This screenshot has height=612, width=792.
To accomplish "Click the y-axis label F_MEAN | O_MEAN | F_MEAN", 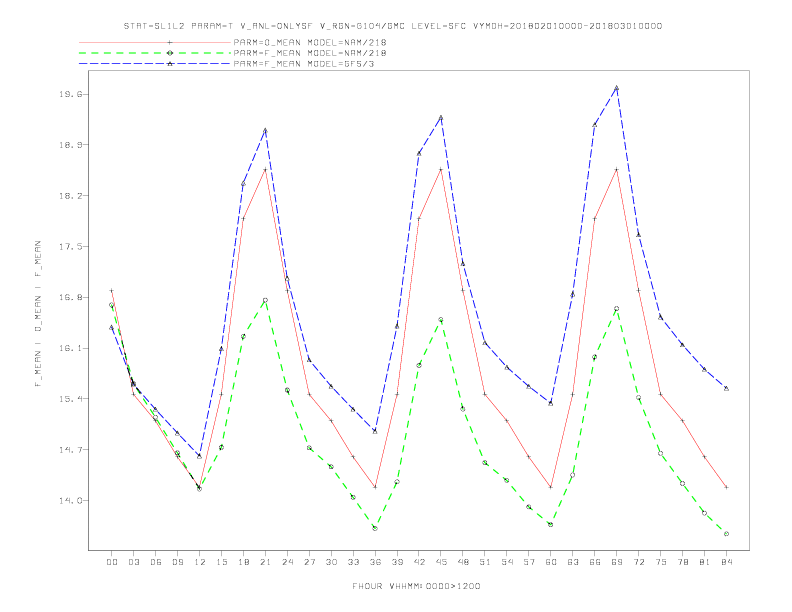I will [x=38, y=314].
